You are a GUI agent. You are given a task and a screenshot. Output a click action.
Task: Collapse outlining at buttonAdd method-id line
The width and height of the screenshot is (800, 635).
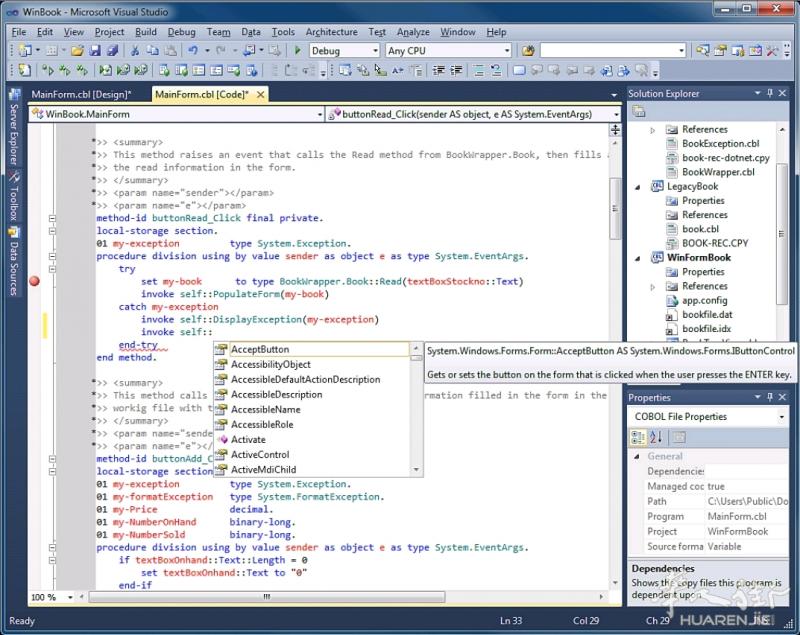[x=52, y=459]
